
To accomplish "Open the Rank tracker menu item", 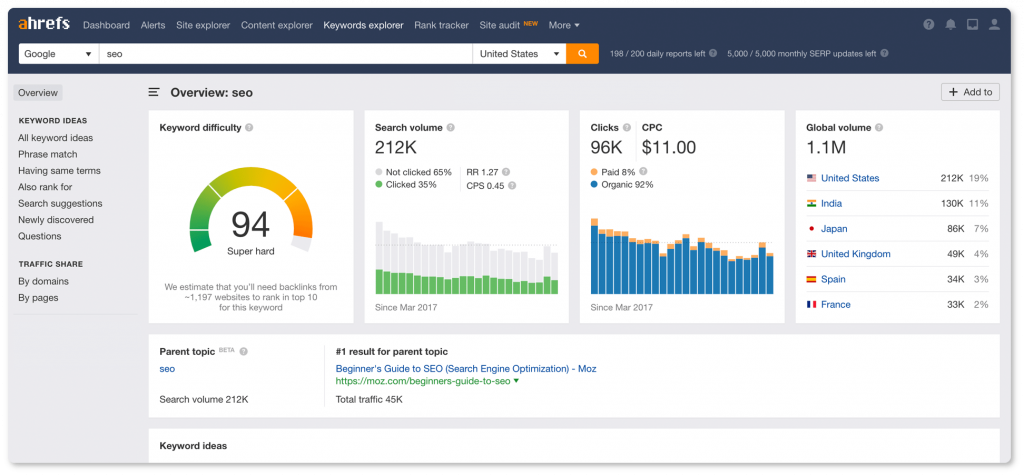I will 441,25.
